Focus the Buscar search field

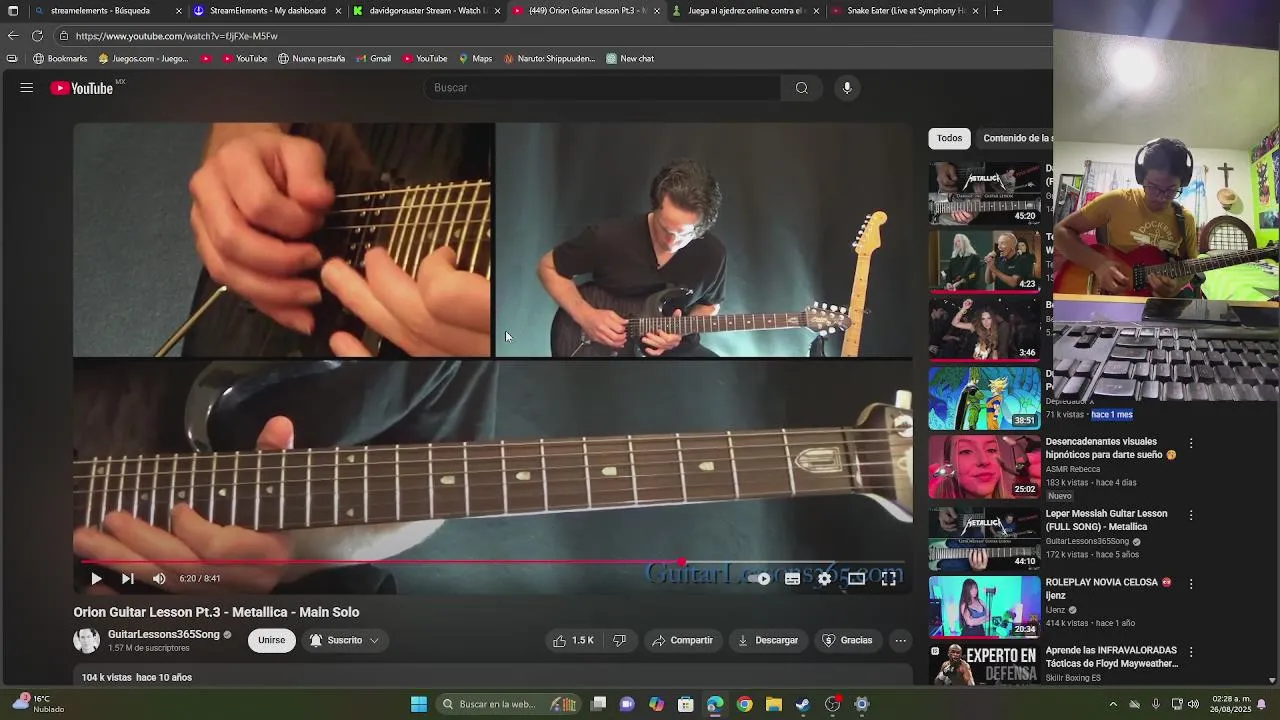click(x=603, y=88)
